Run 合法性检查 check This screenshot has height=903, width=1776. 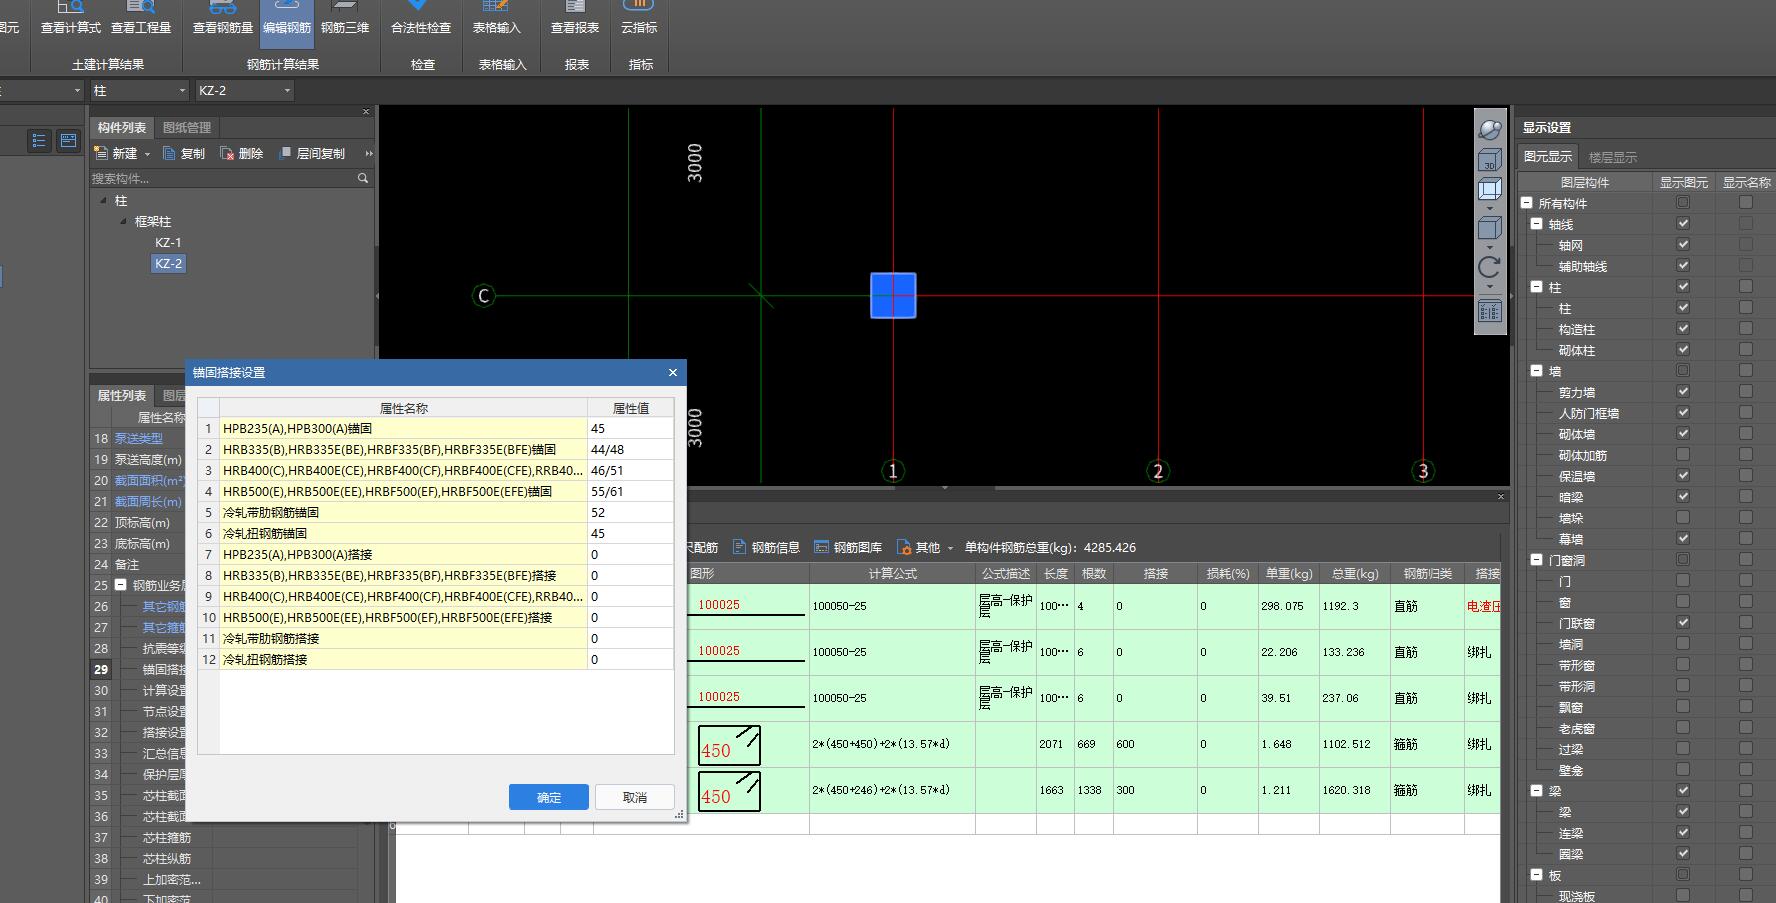[x=421, y=20]
